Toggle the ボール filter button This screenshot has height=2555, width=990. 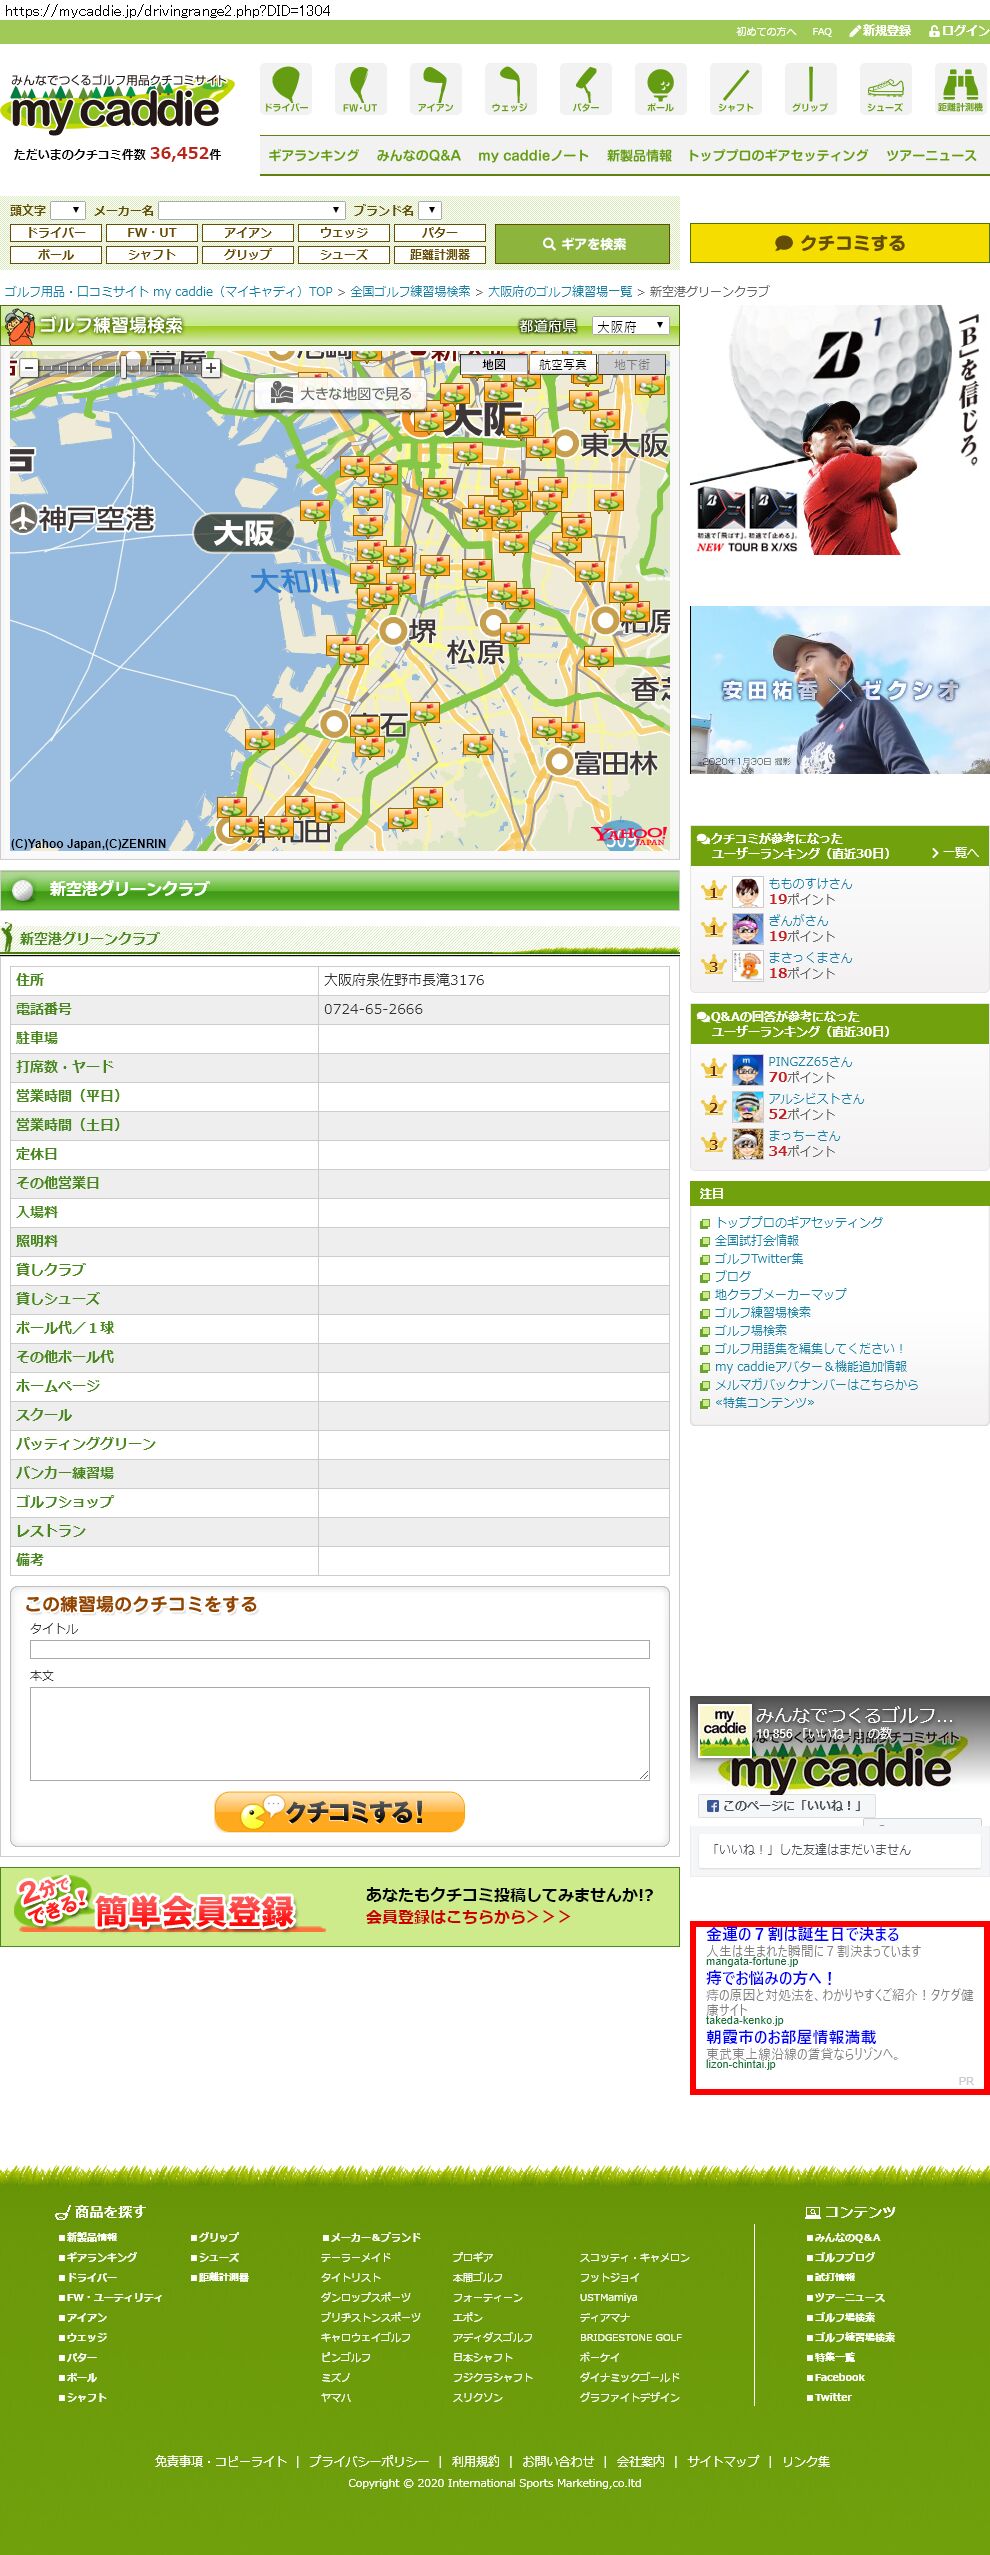point(56,255)
